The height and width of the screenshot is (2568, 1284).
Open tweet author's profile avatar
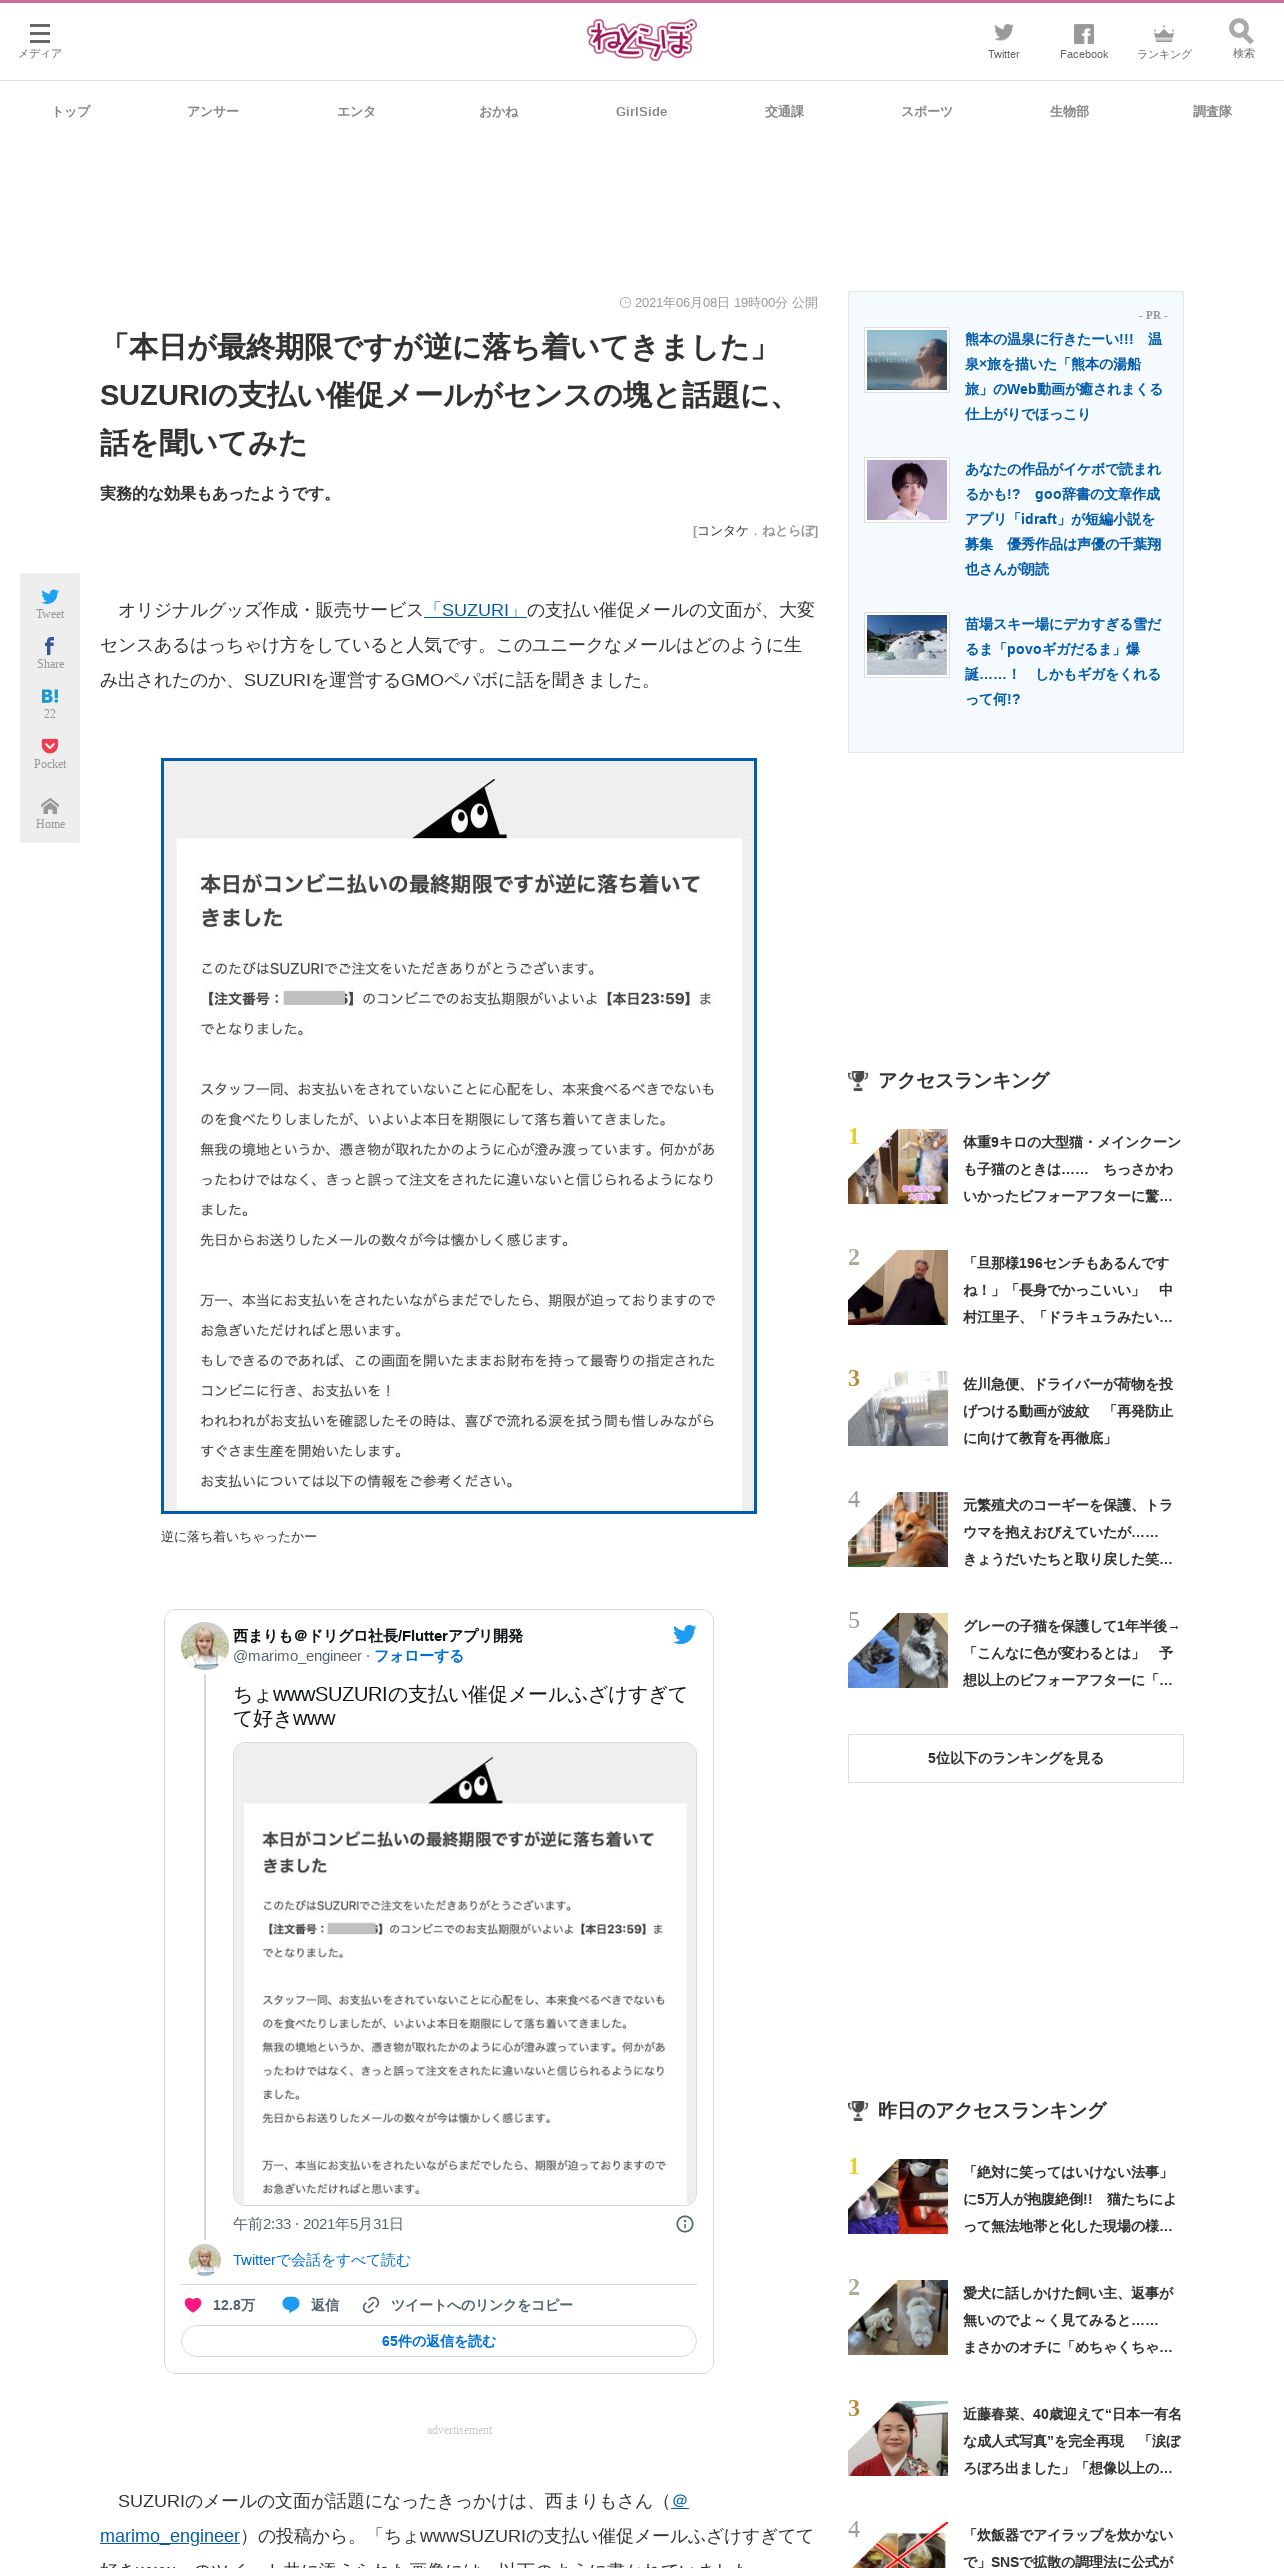[x=204, y=1645]
